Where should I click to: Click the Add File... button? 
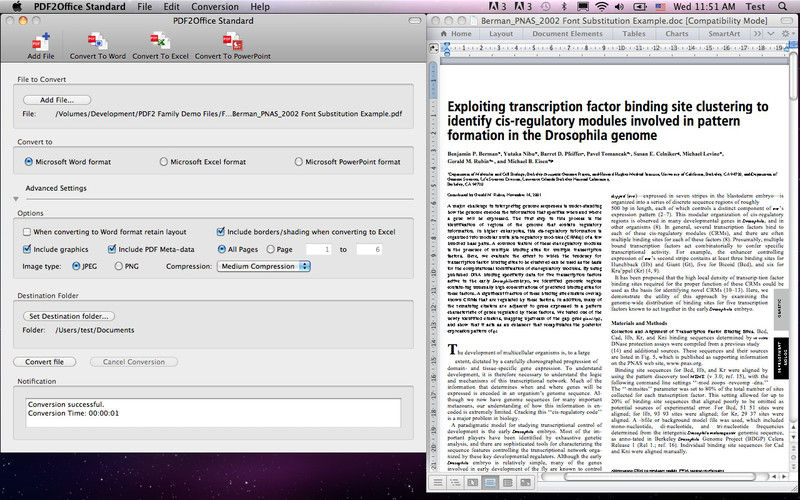click(57, 100)
